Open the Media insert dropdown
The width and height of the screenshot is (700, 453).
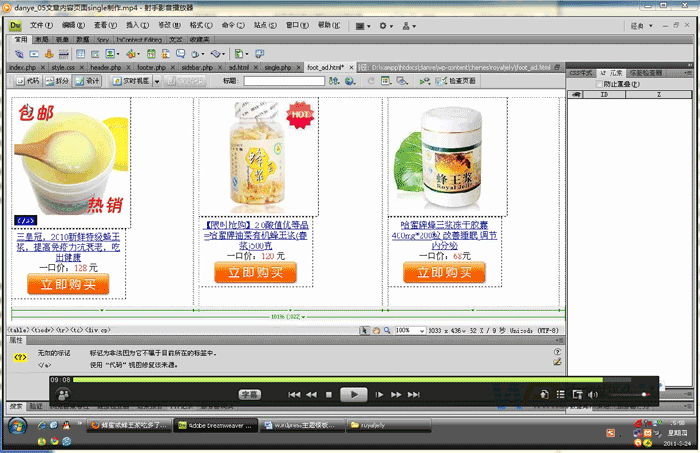coord(133,54)
